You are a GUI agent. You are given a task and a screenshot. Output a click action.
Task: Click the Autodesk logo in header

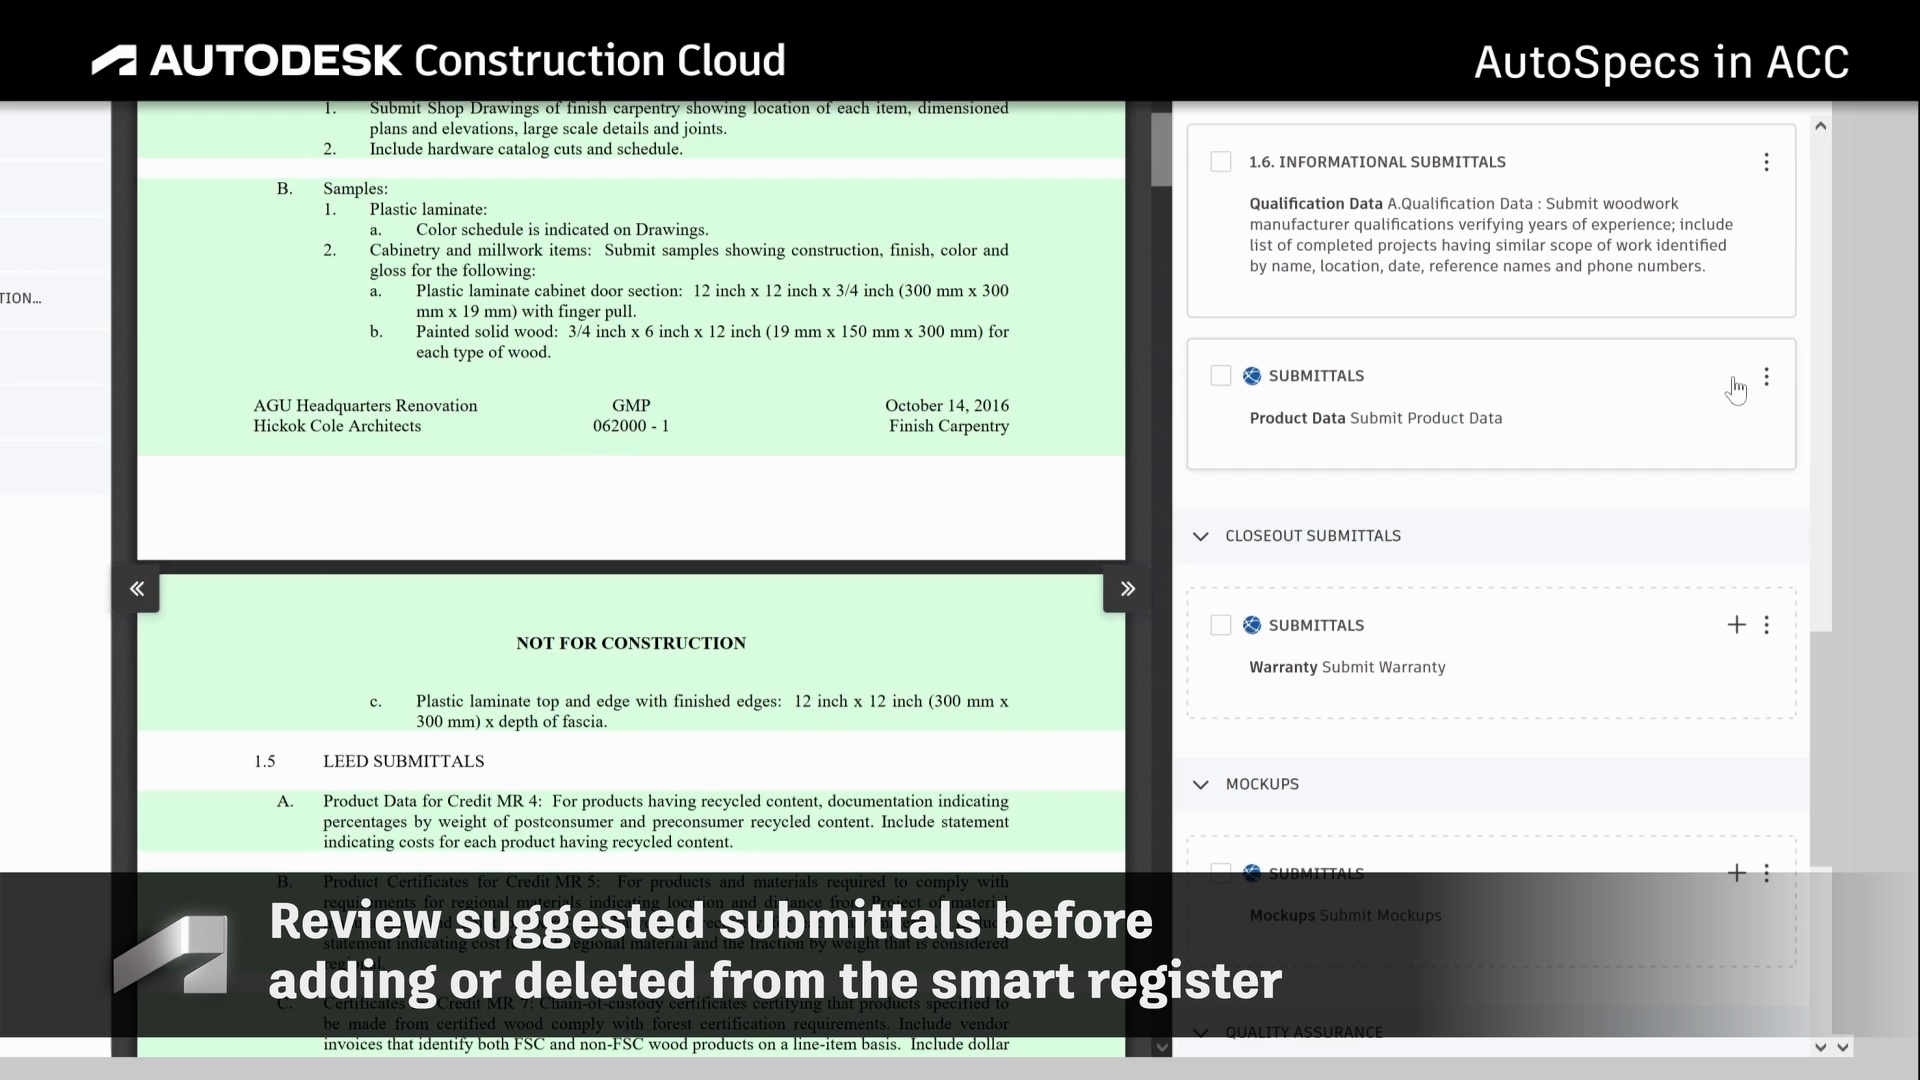pos(438,61)
